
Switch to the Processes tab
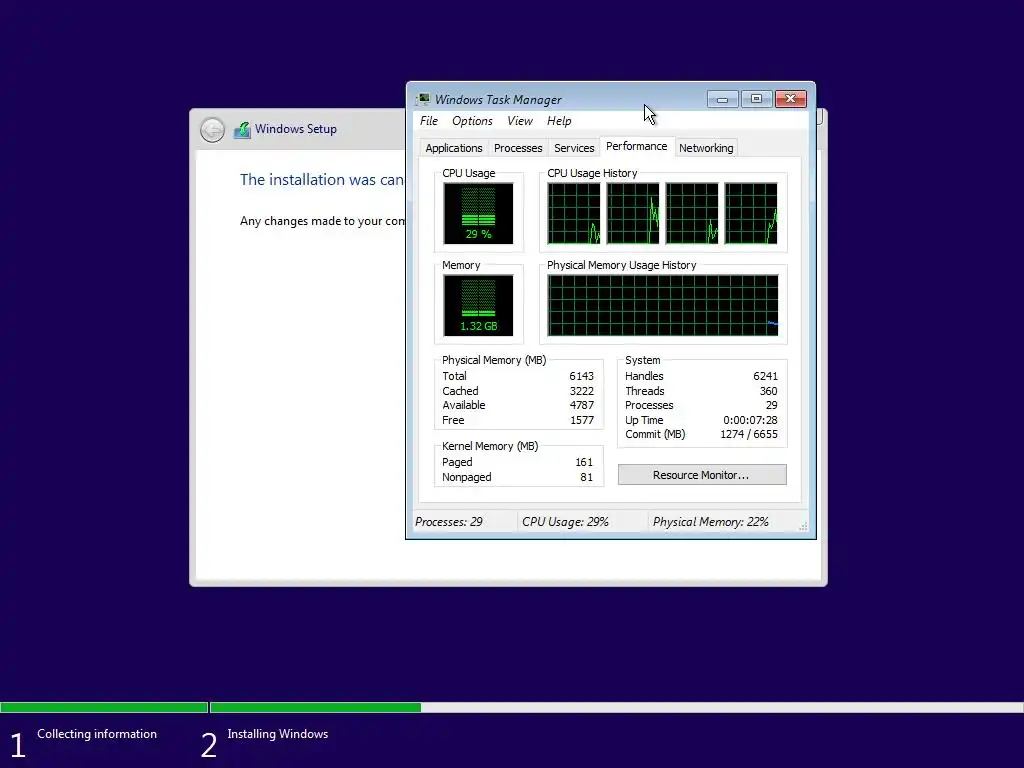pyautogui.click(x=518, y=148)
